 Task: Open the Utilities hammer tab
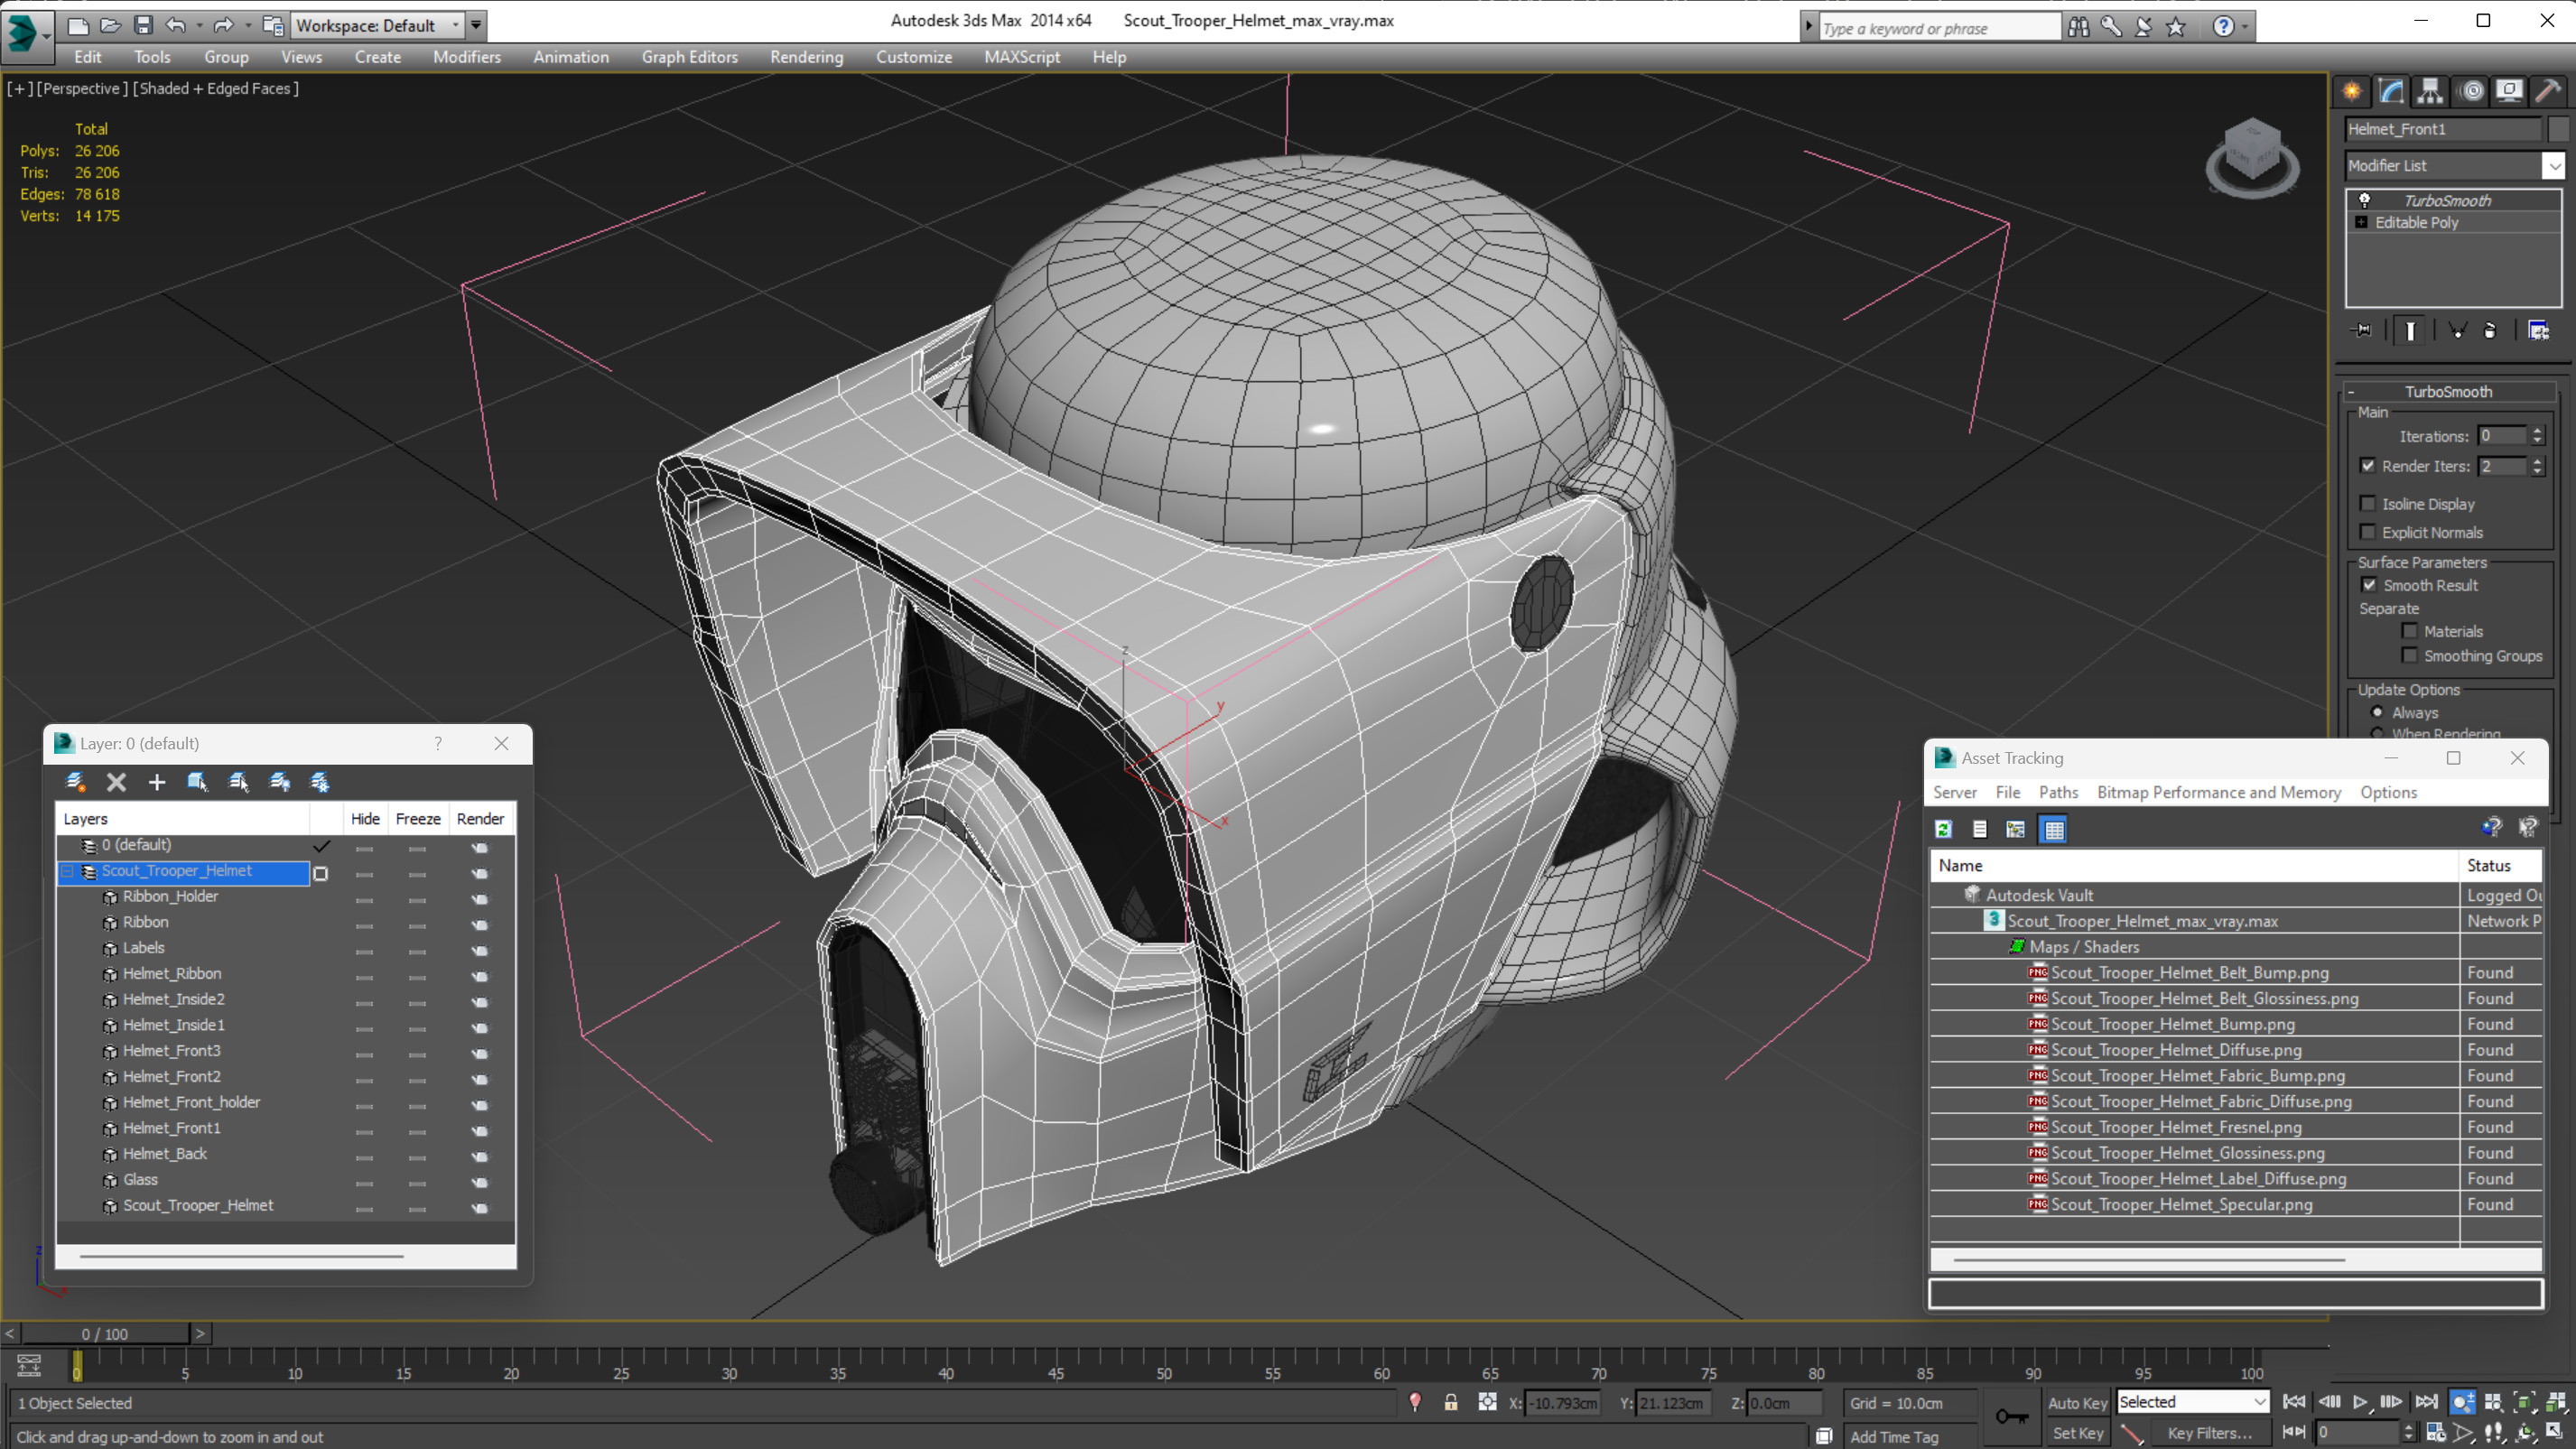click(x=2548, y=91)
